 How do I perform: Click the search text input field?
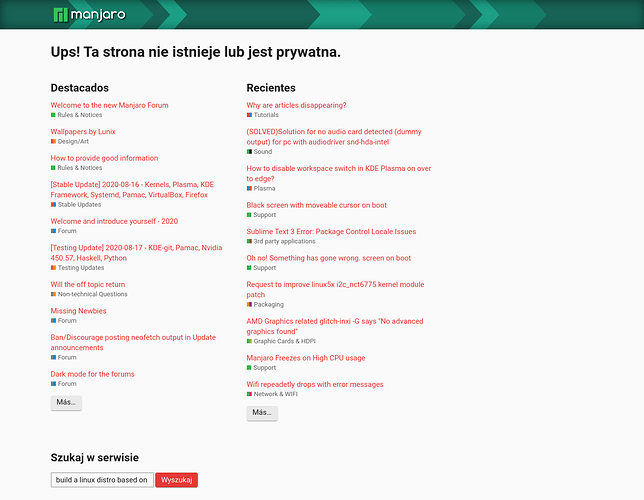pyautogui.click(x=102, y=480)
